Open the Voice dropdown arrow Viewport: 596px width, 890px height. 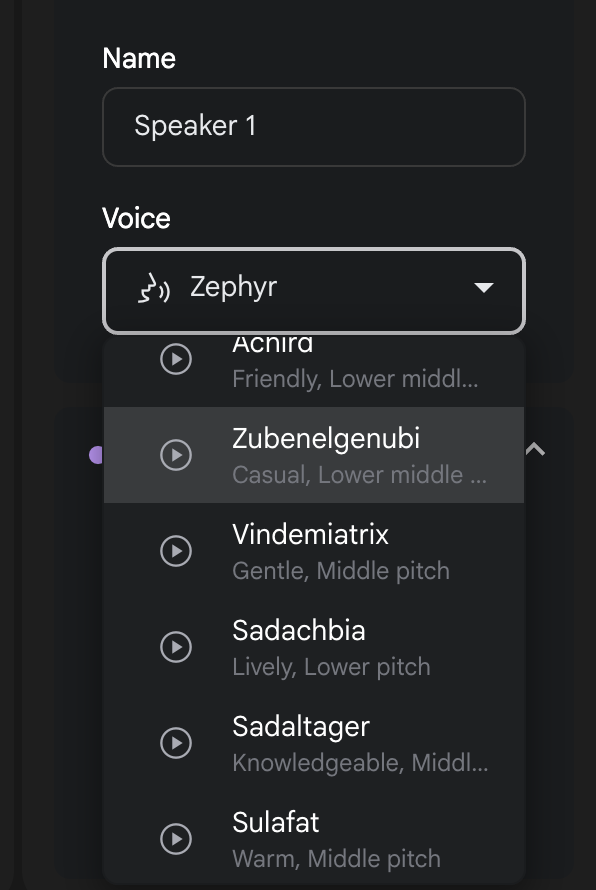484,288
